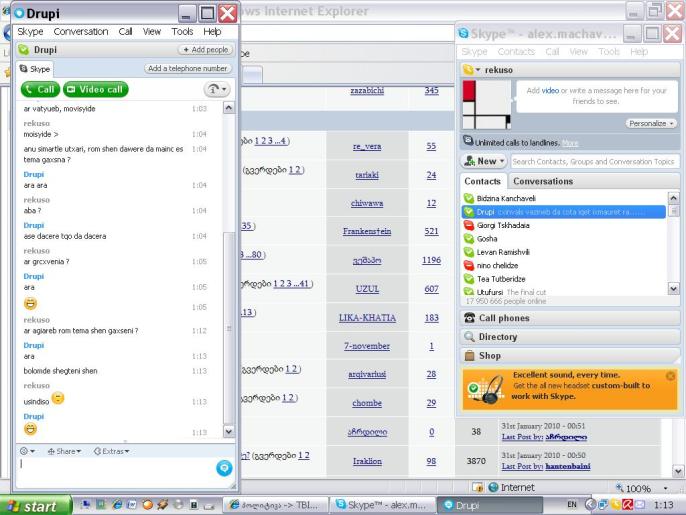Open Call phones panel

pos(570,318)
